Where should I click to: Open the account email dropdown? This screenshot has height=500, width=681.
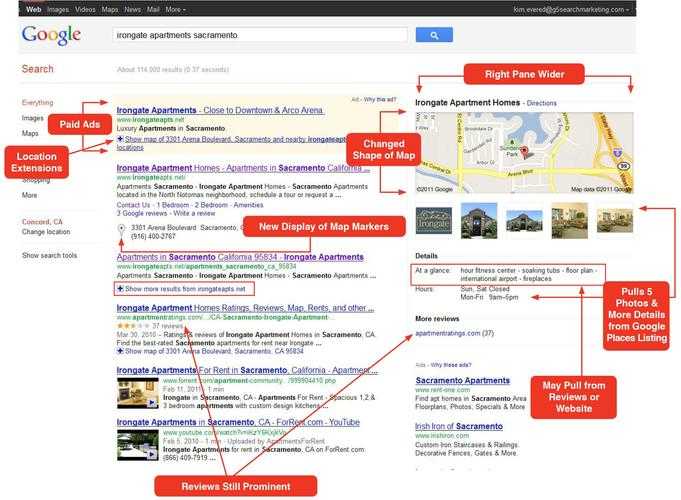point(571,9)
